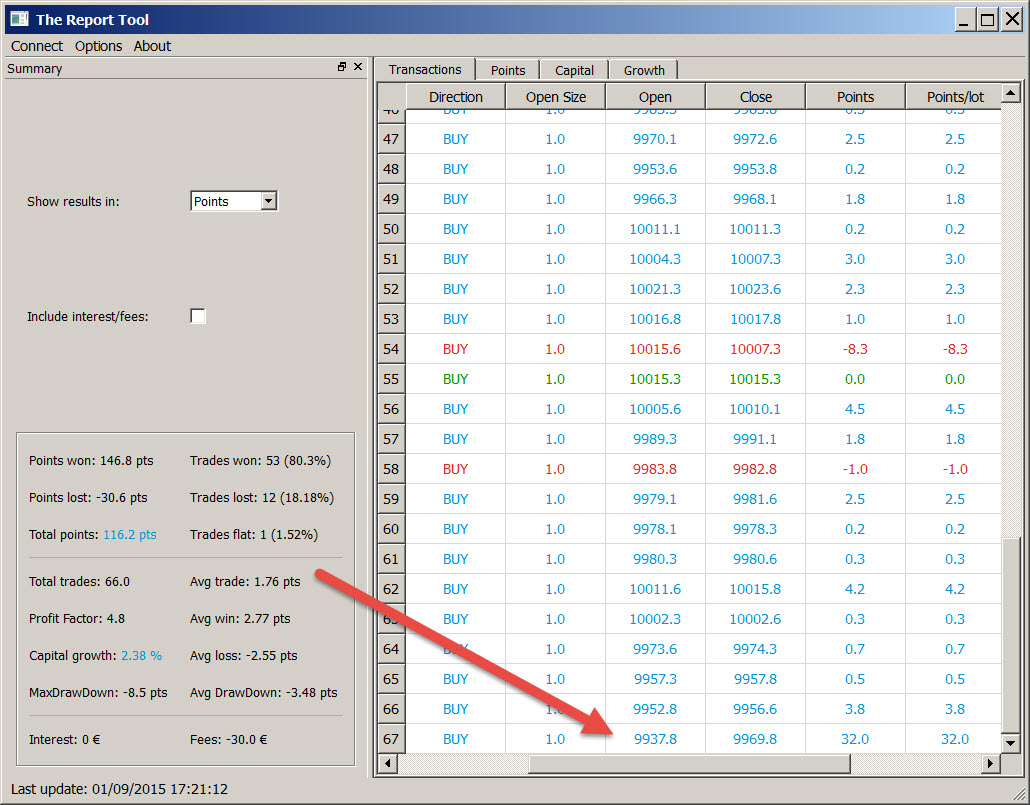Maximize the Report Tool window
Image resolution: width=1030 pixels, height=805 pixels.
click(x=987, y=19)
